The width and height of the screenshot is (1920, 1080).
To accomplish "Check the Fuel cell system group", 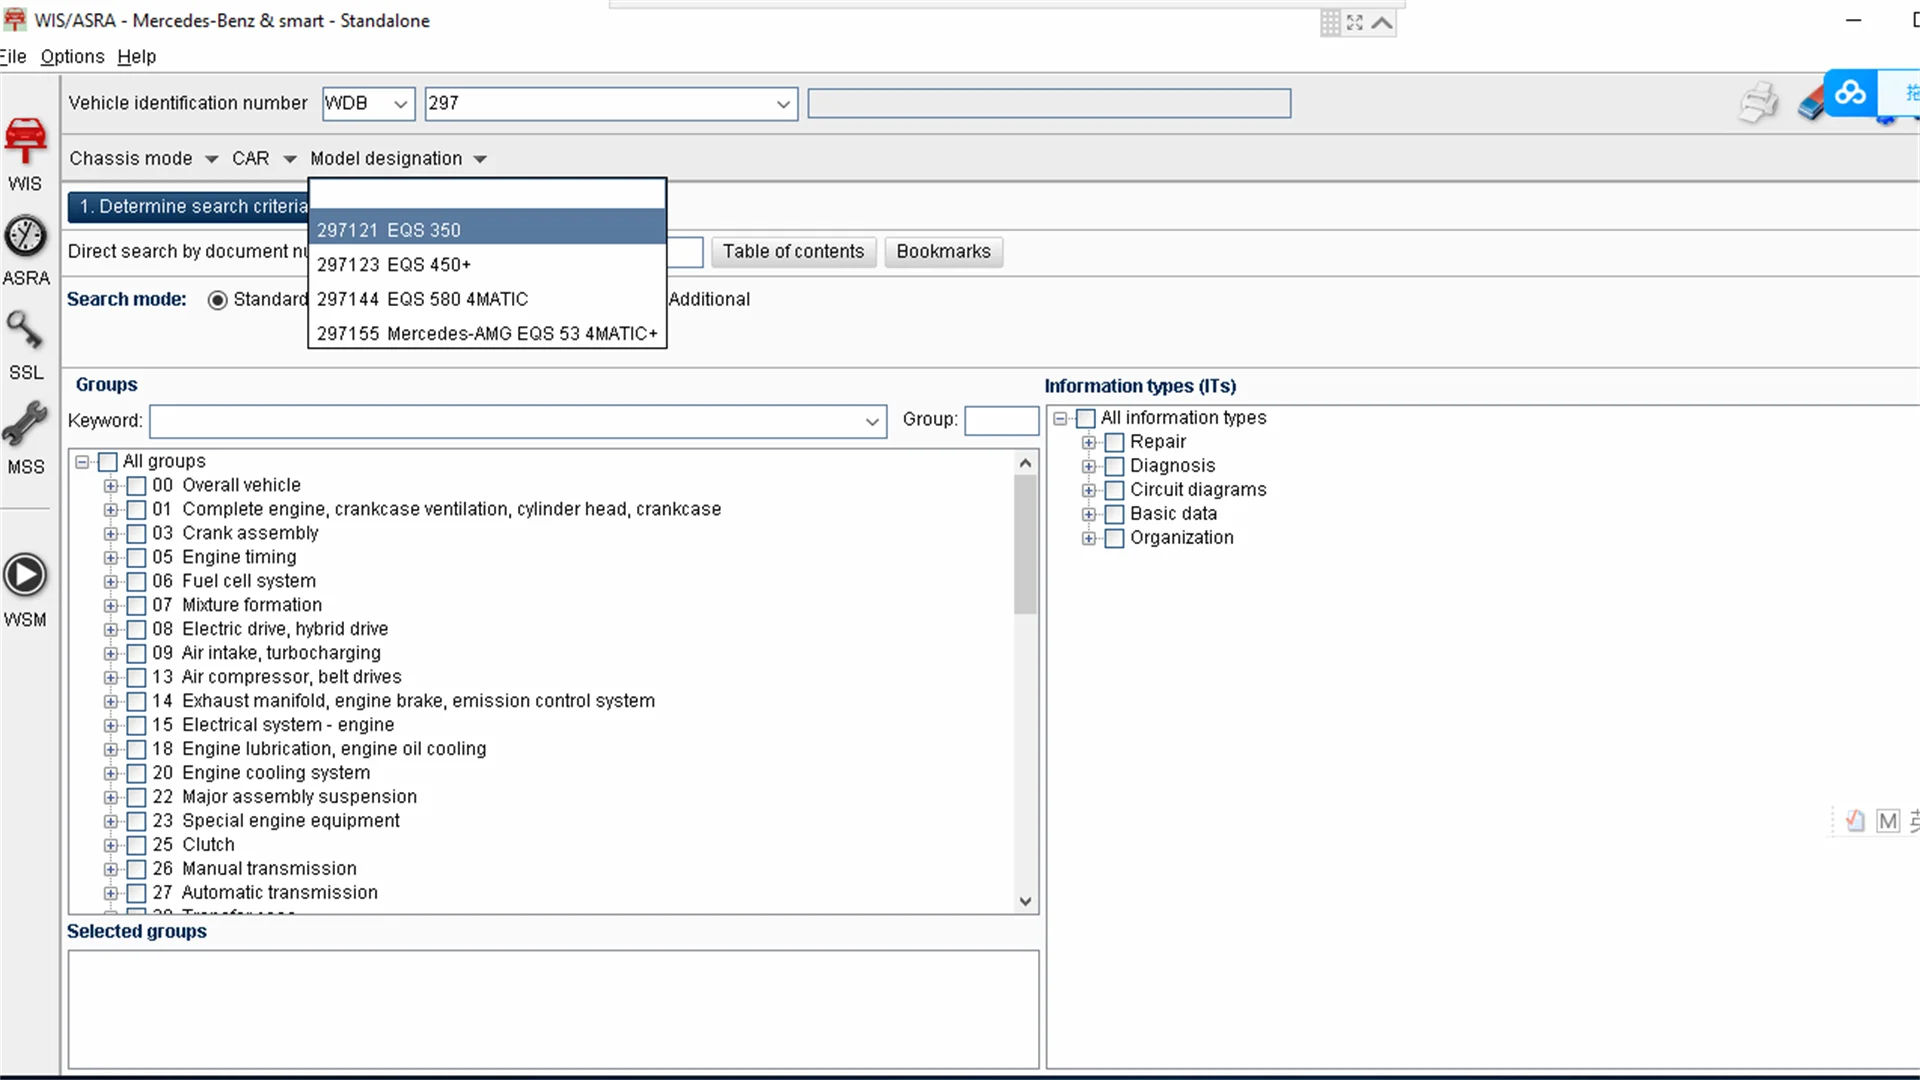I will click(x=137, y=582).
